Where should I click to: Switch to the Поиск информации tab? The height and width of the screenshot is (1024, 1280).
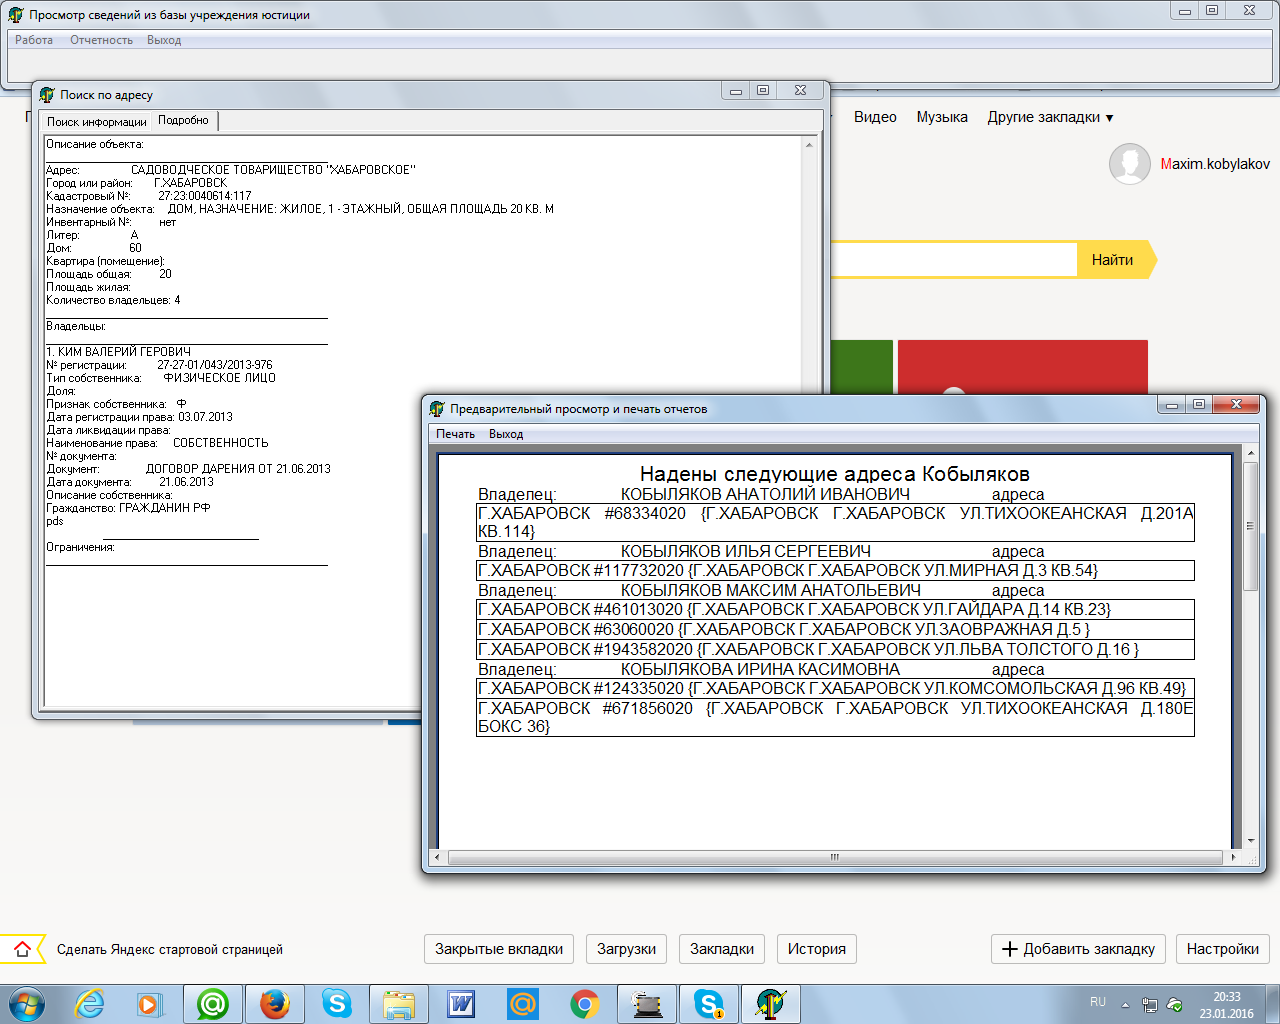click(x=96, y=122)
